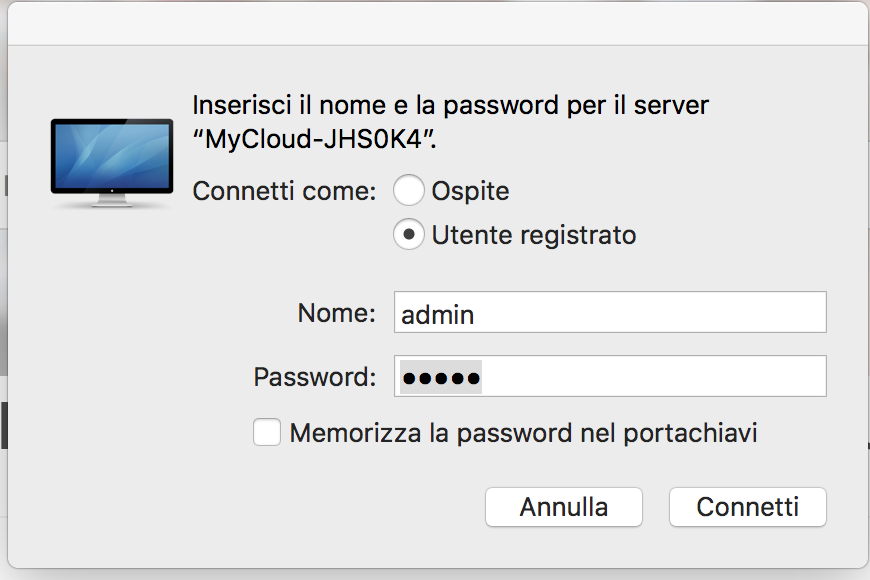Viewport: 870px width, 580px height.
Task: Click the "Memorizza la password nel portachiavi" label text
Action: [523, 433]
